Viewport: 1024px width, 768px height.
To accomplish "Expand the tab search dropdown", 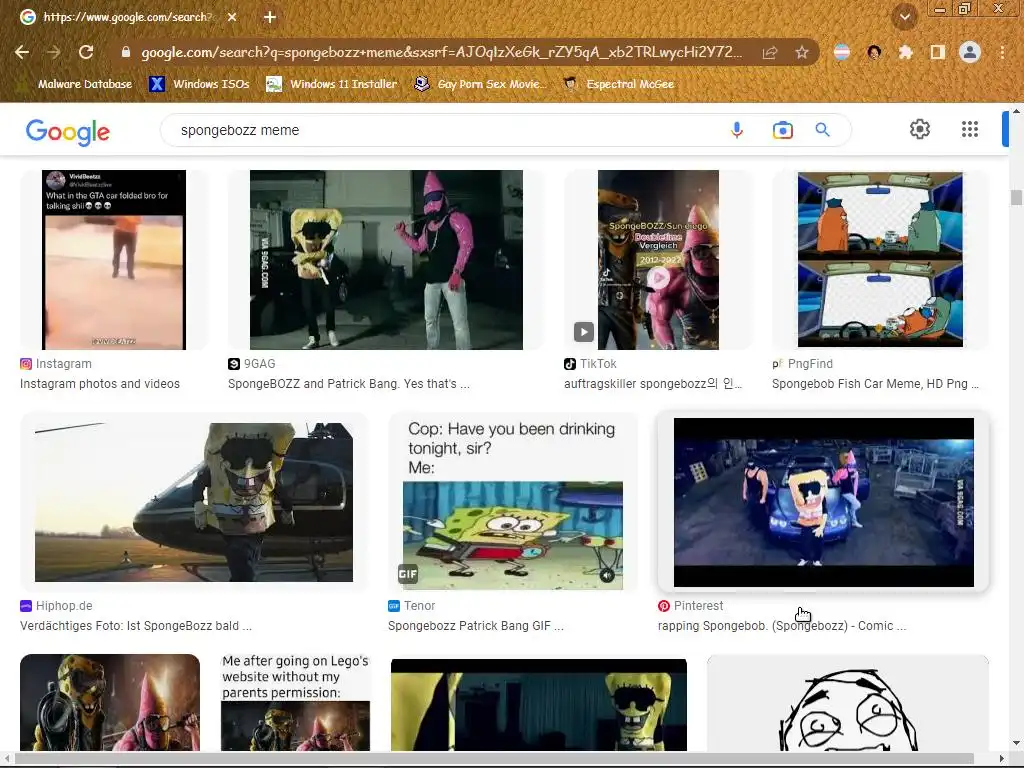I will [905, 17].
